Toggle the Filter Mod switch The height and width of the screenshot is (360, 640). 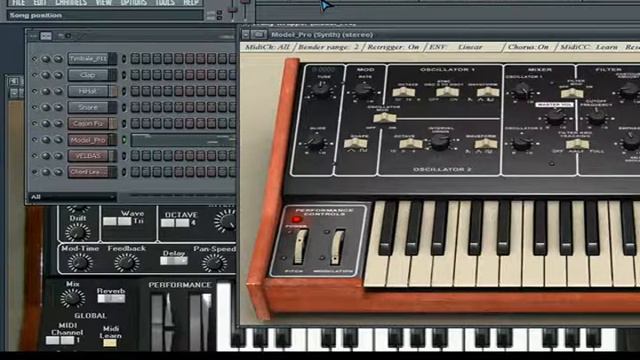pyautogui.click(x=572, y=93)
